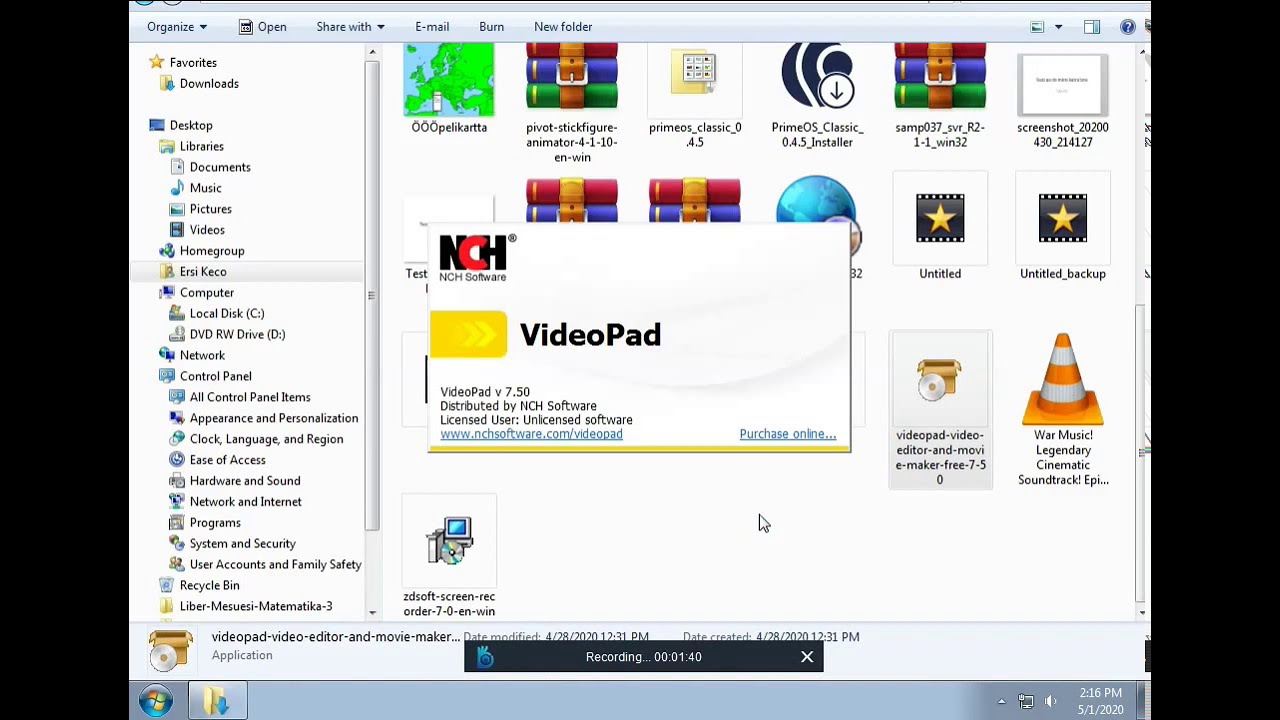1280x720 pixels.
Task: Select Desktop in navigation pane
Action: [x=191, y=125]
